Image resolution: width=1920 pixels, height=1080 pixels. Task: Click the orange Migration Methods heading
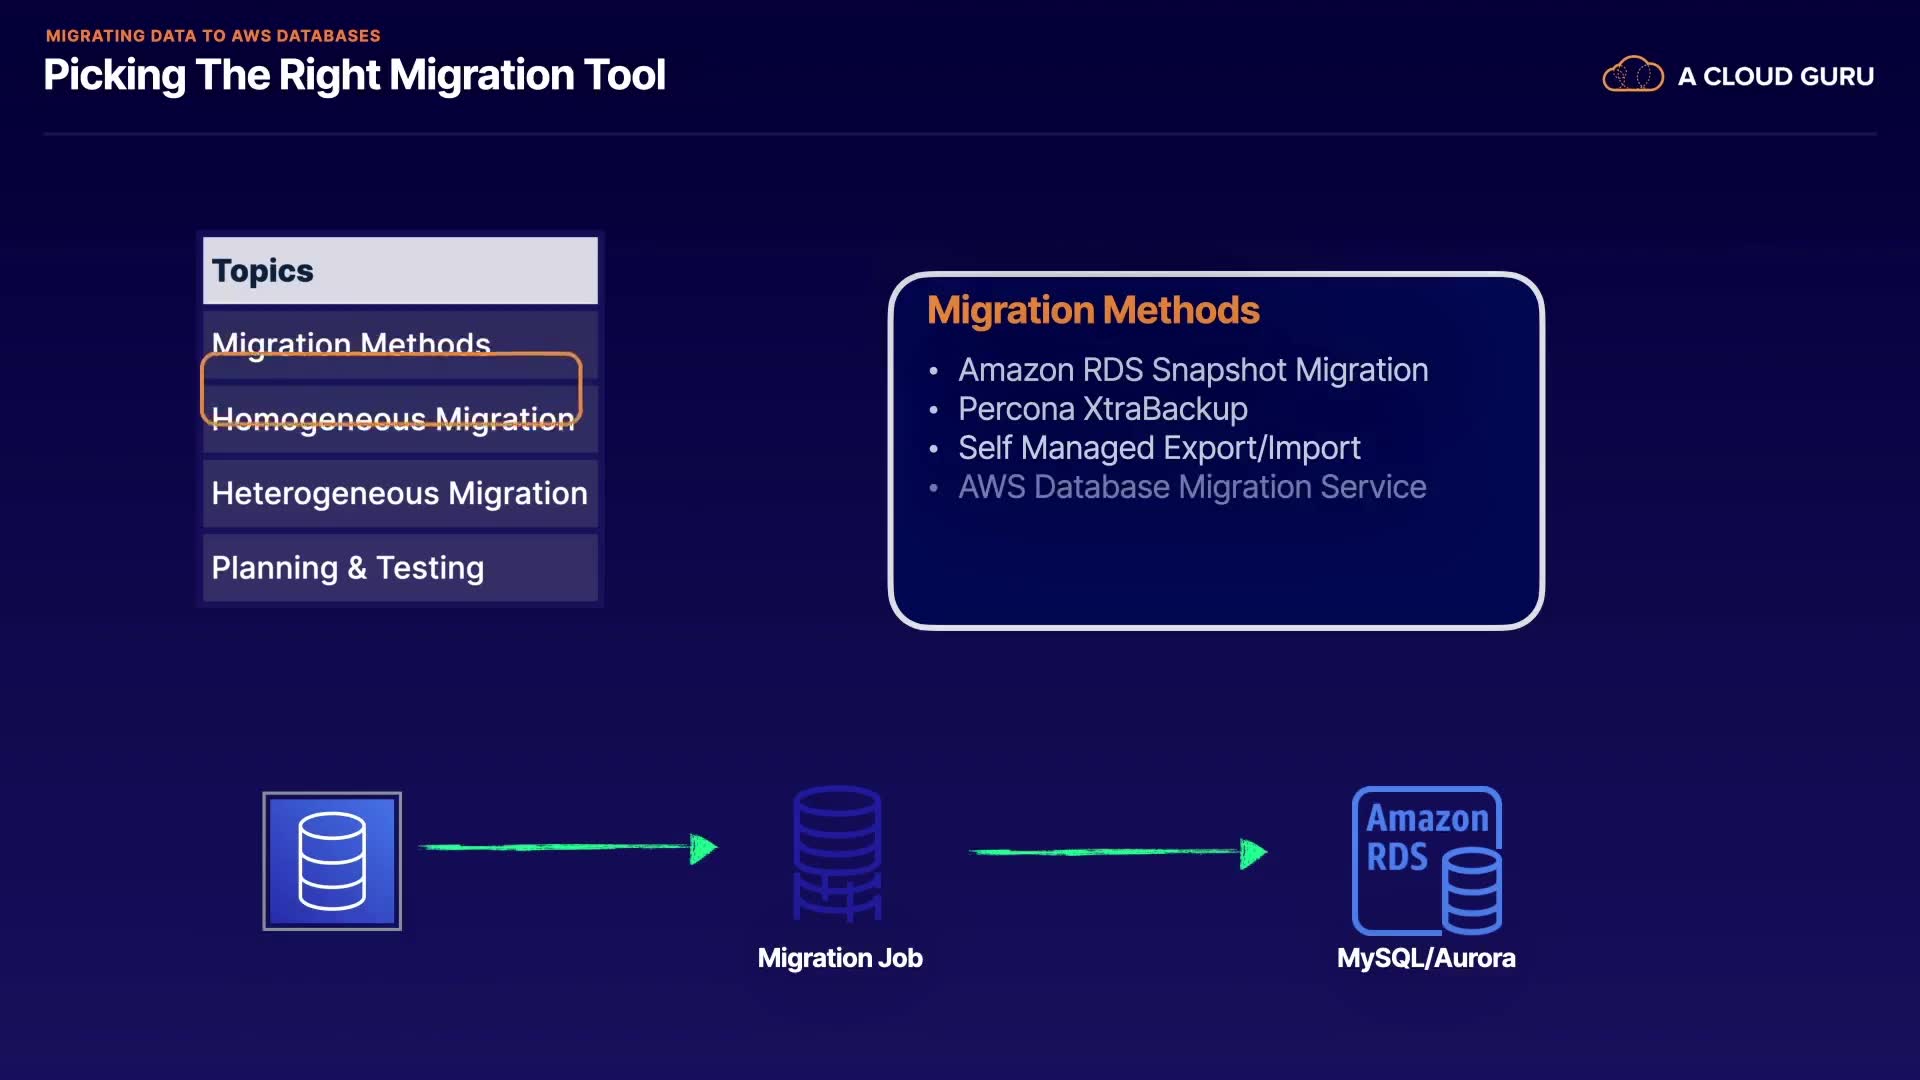[1092, 310]
